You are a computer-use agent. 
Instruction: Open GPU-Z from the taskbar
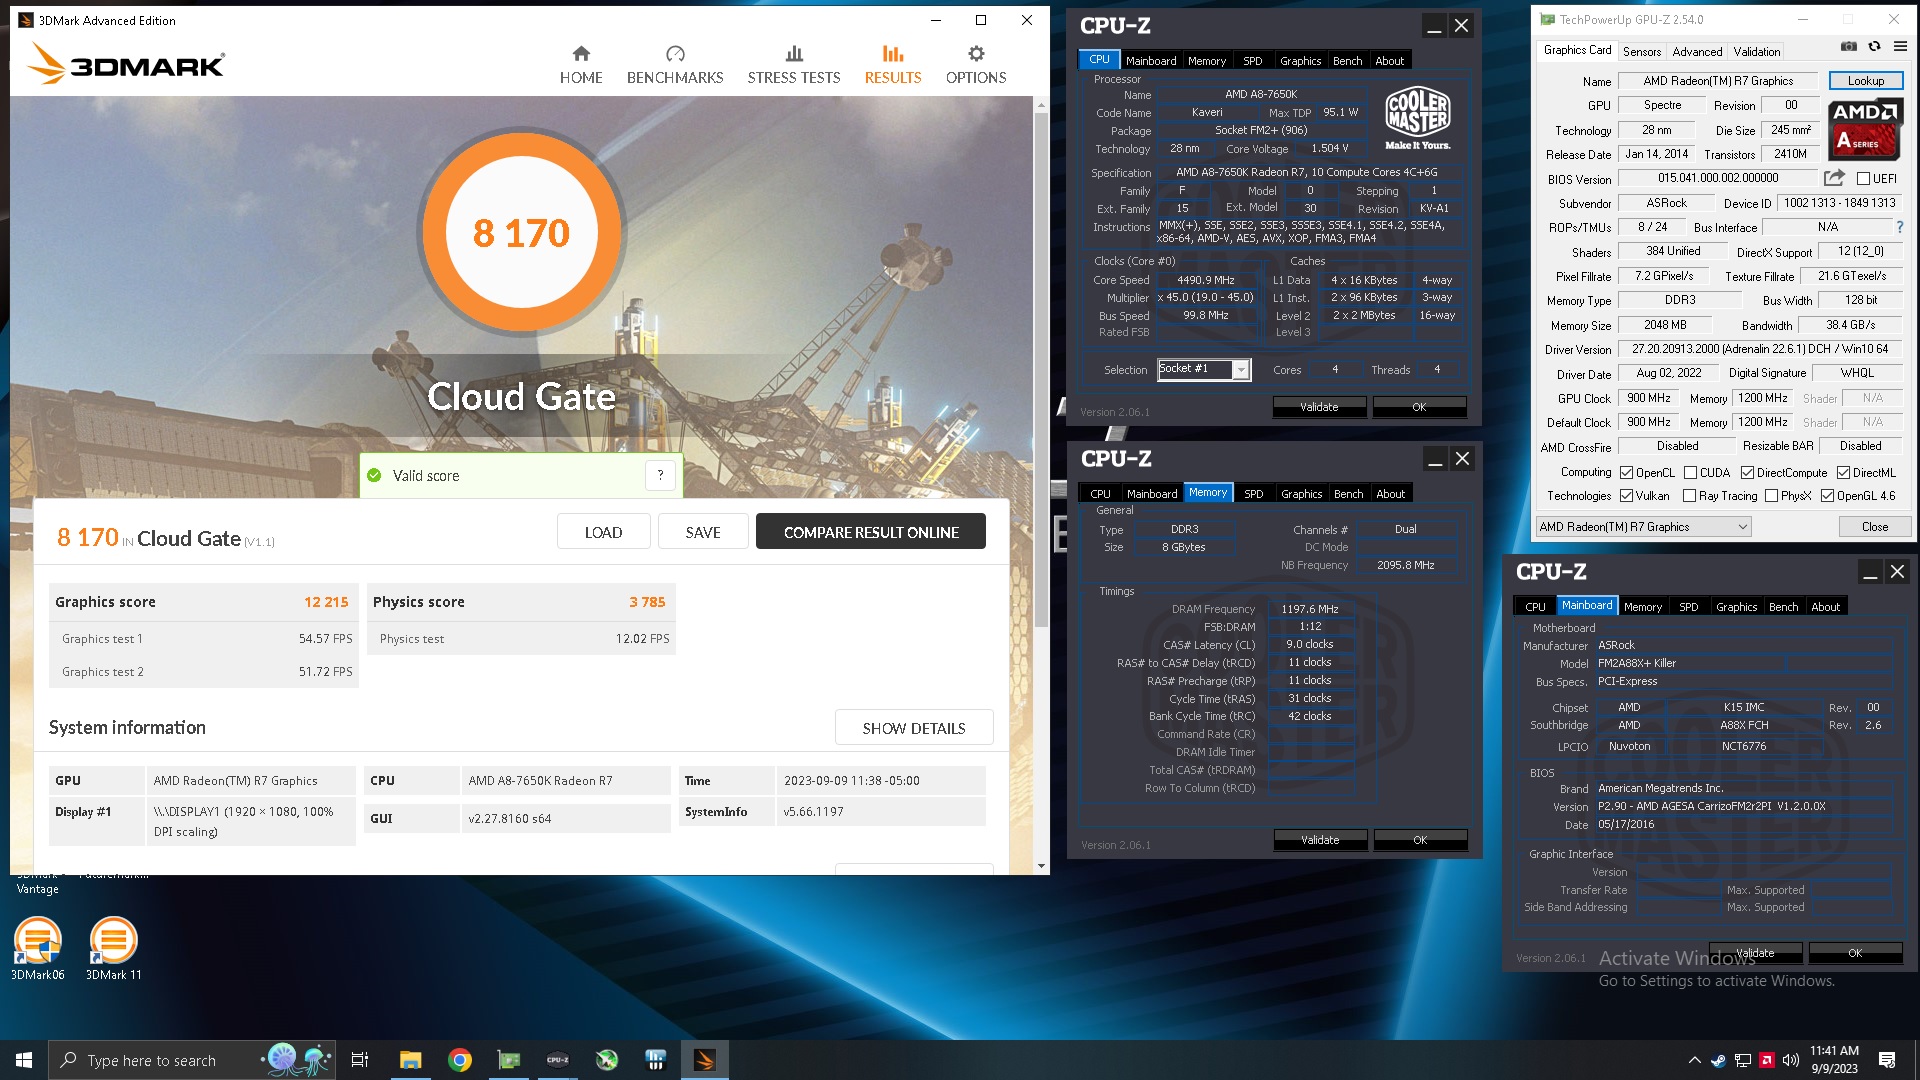[509, 1060]
